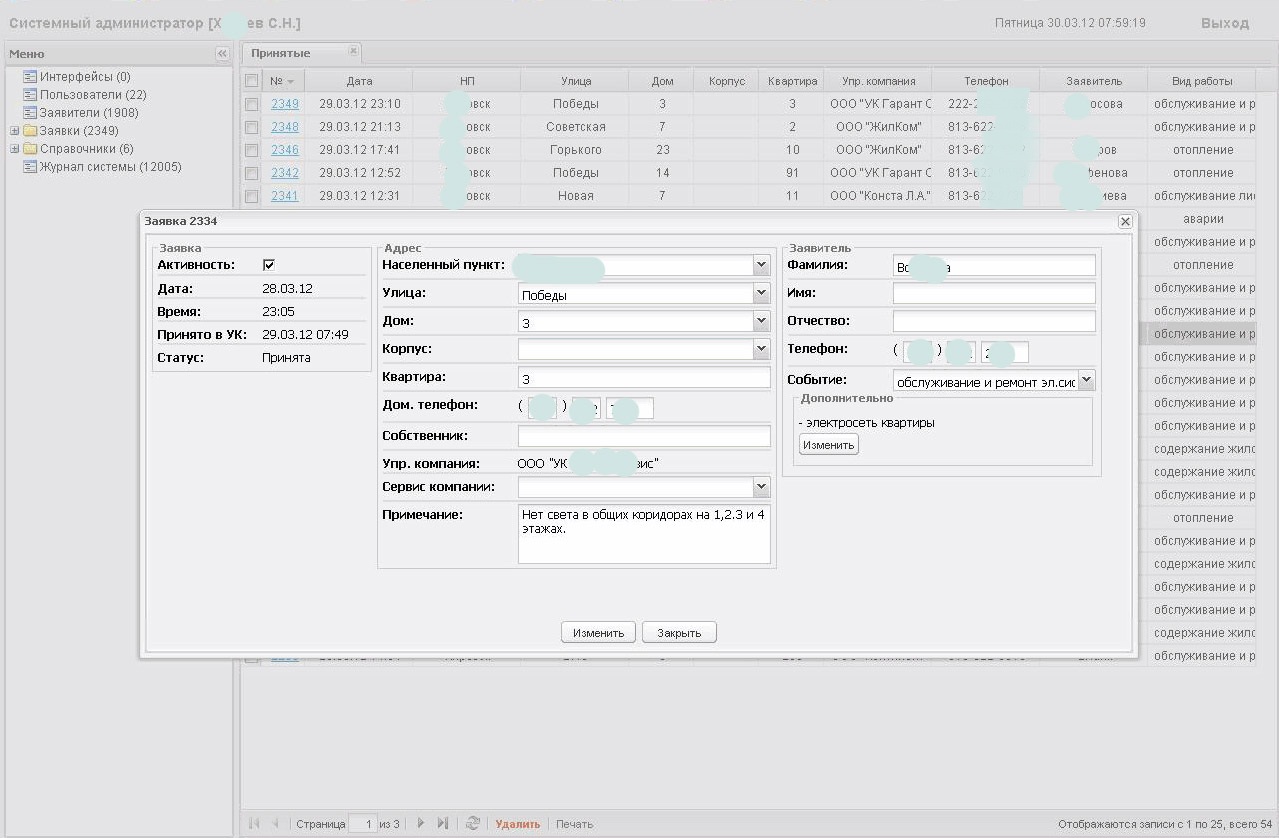This screenshot has height=838, width=1279.
Task: Go to the next page of the grid
Action: pyautogui.click(x=420, y=824)
